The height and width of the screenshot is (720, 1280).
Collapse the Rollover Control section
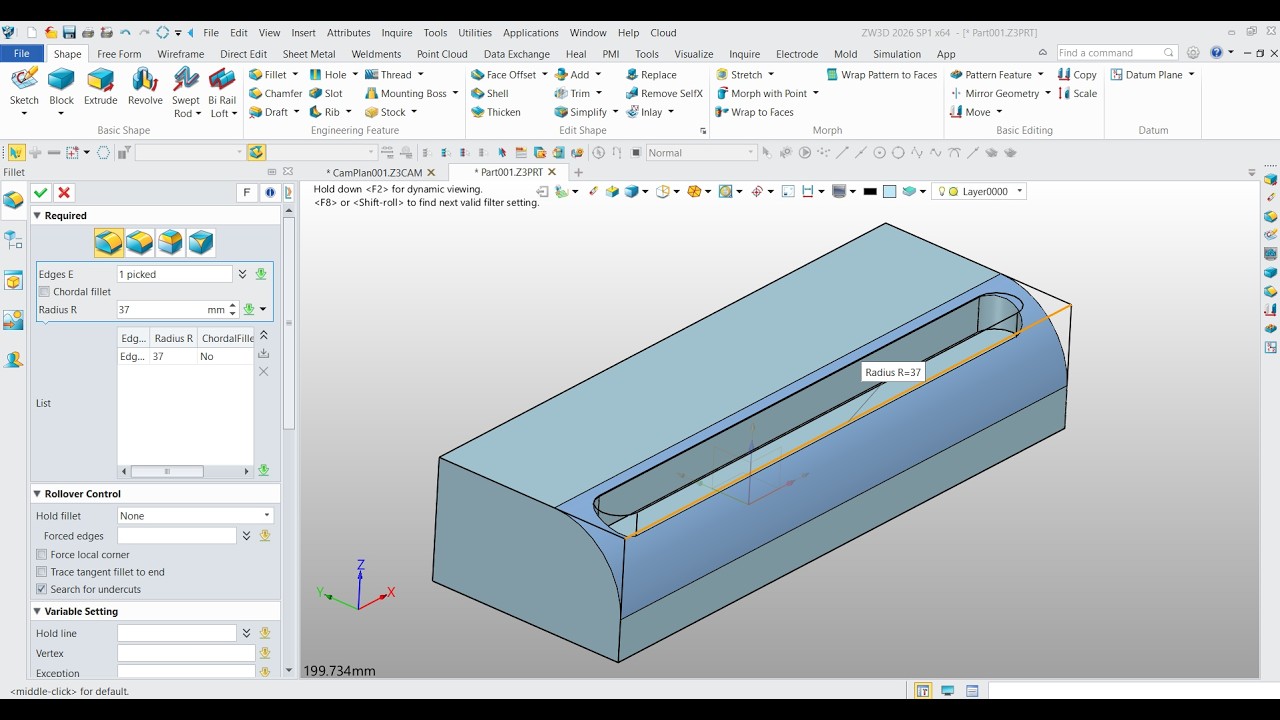click(37, 494)
